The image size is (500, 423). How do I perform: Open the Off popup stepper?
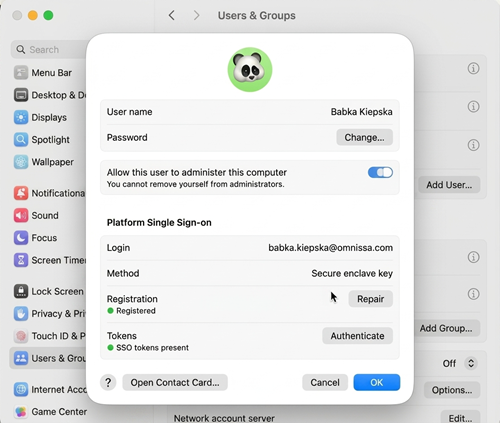pos(471,363)
